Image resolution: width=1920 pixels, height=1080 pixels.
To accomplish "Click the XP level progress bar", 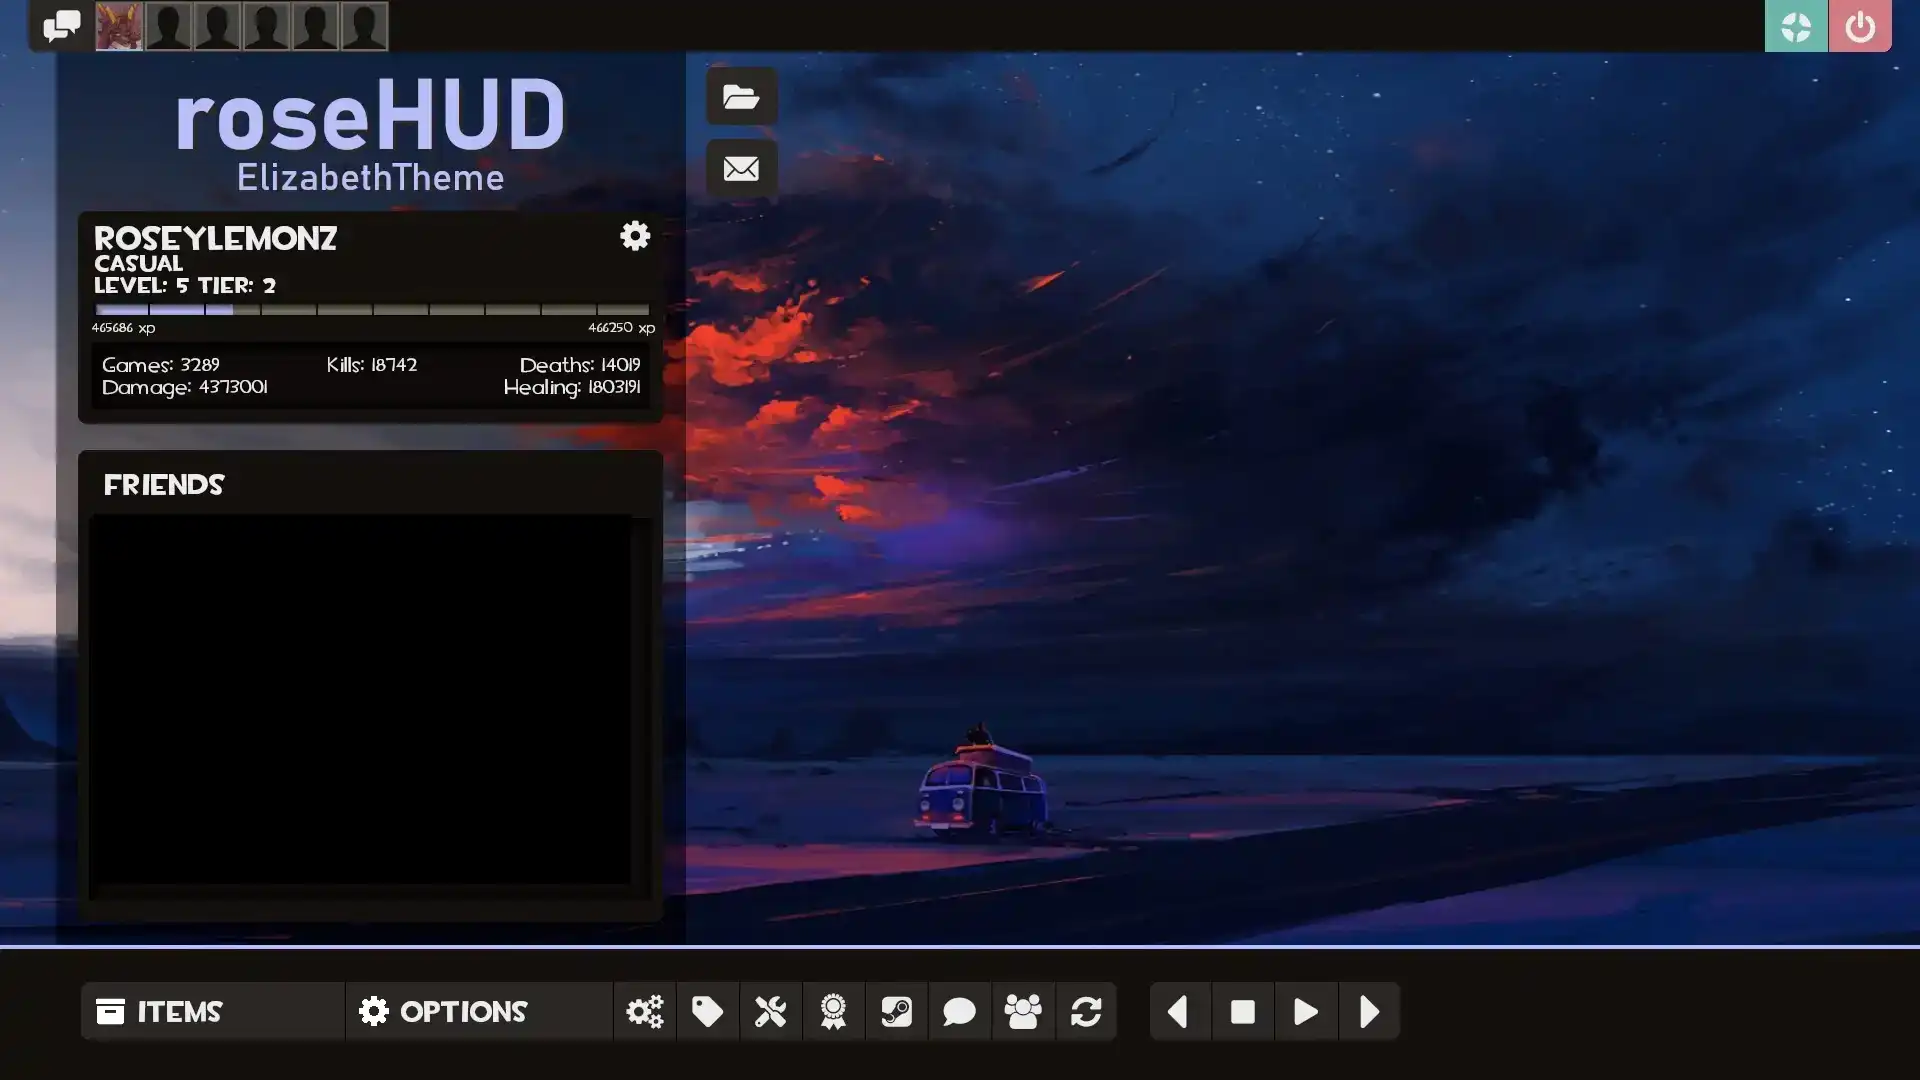I will click(371, 310).
